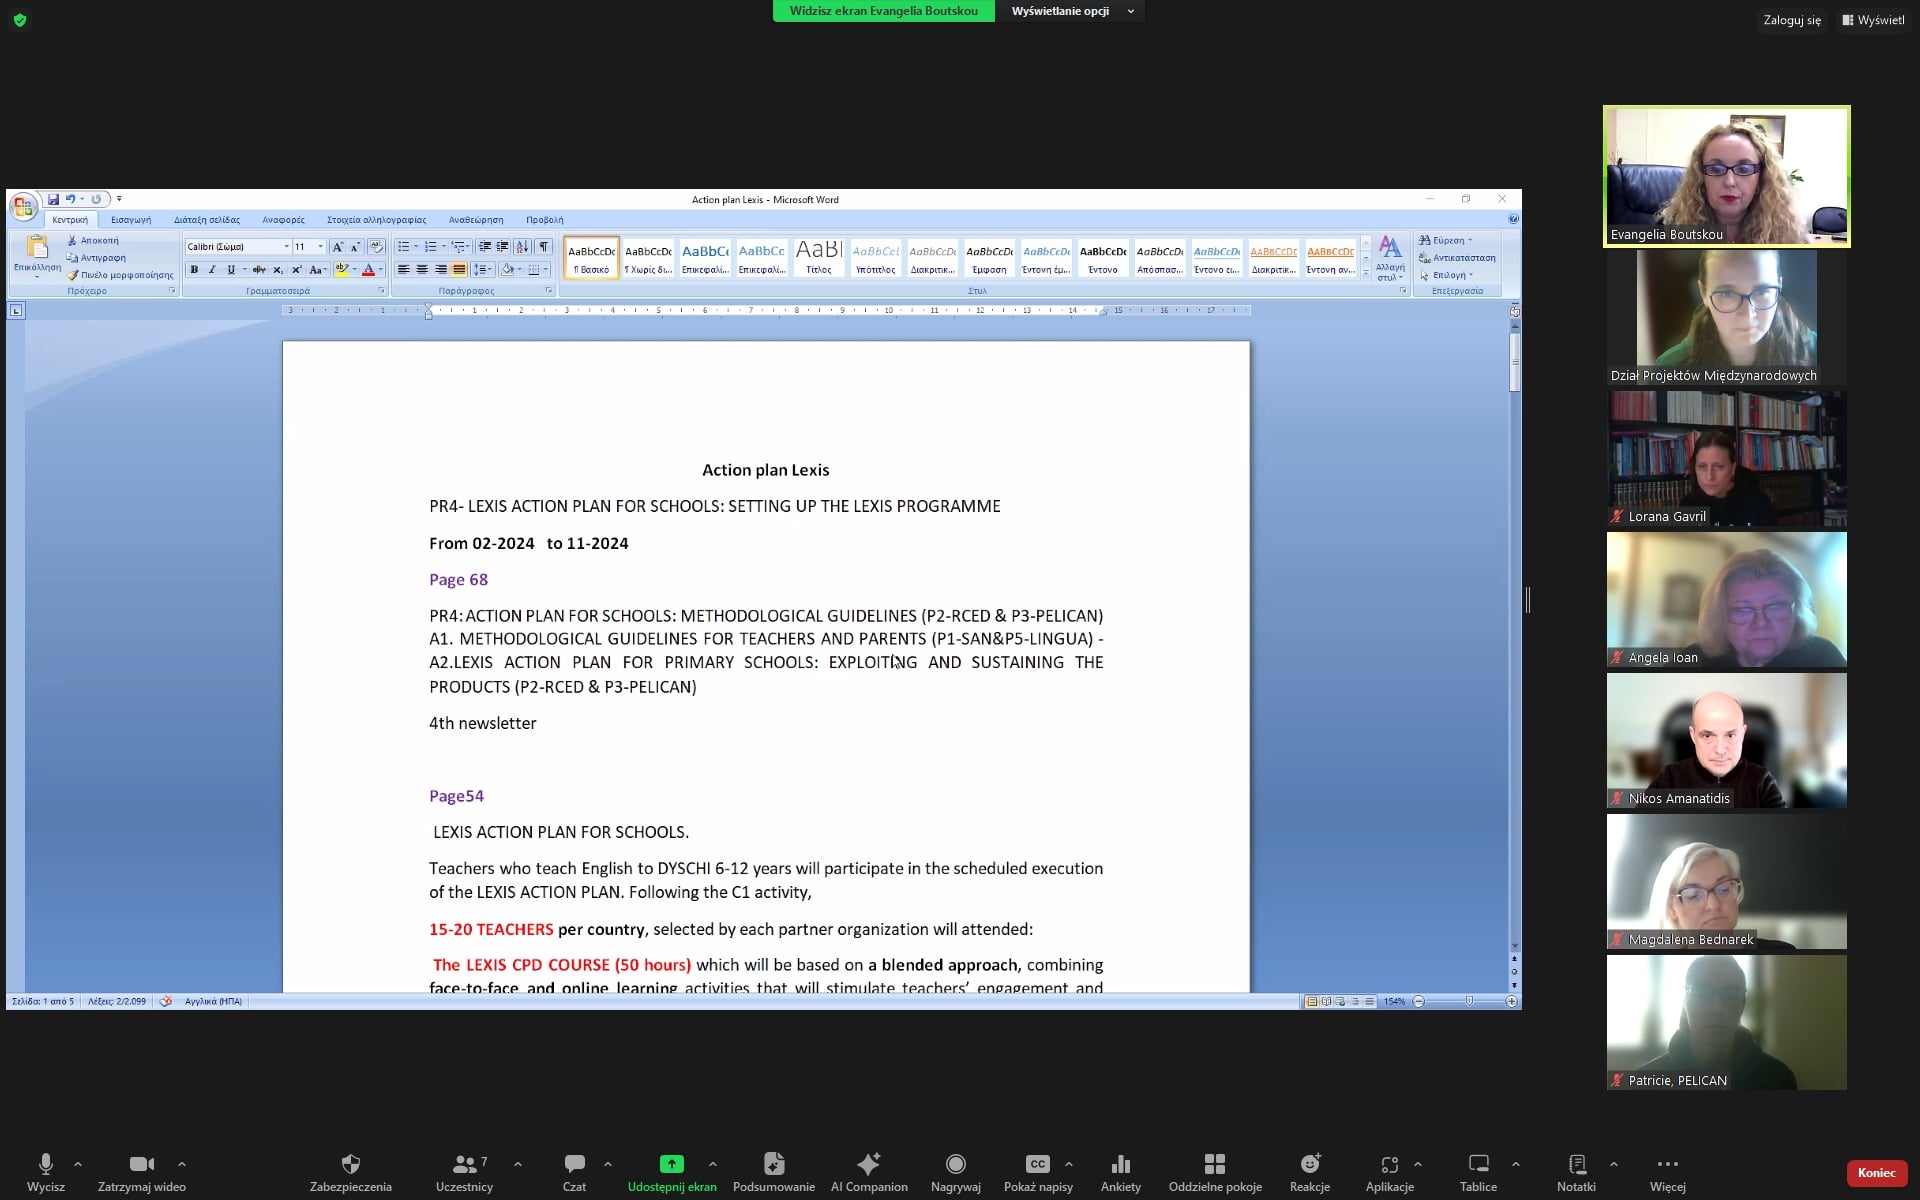The image size is (1920, 1200).
Task: Click Undo icon in Word quick access toolbar
Action: [x=70, y=199]
